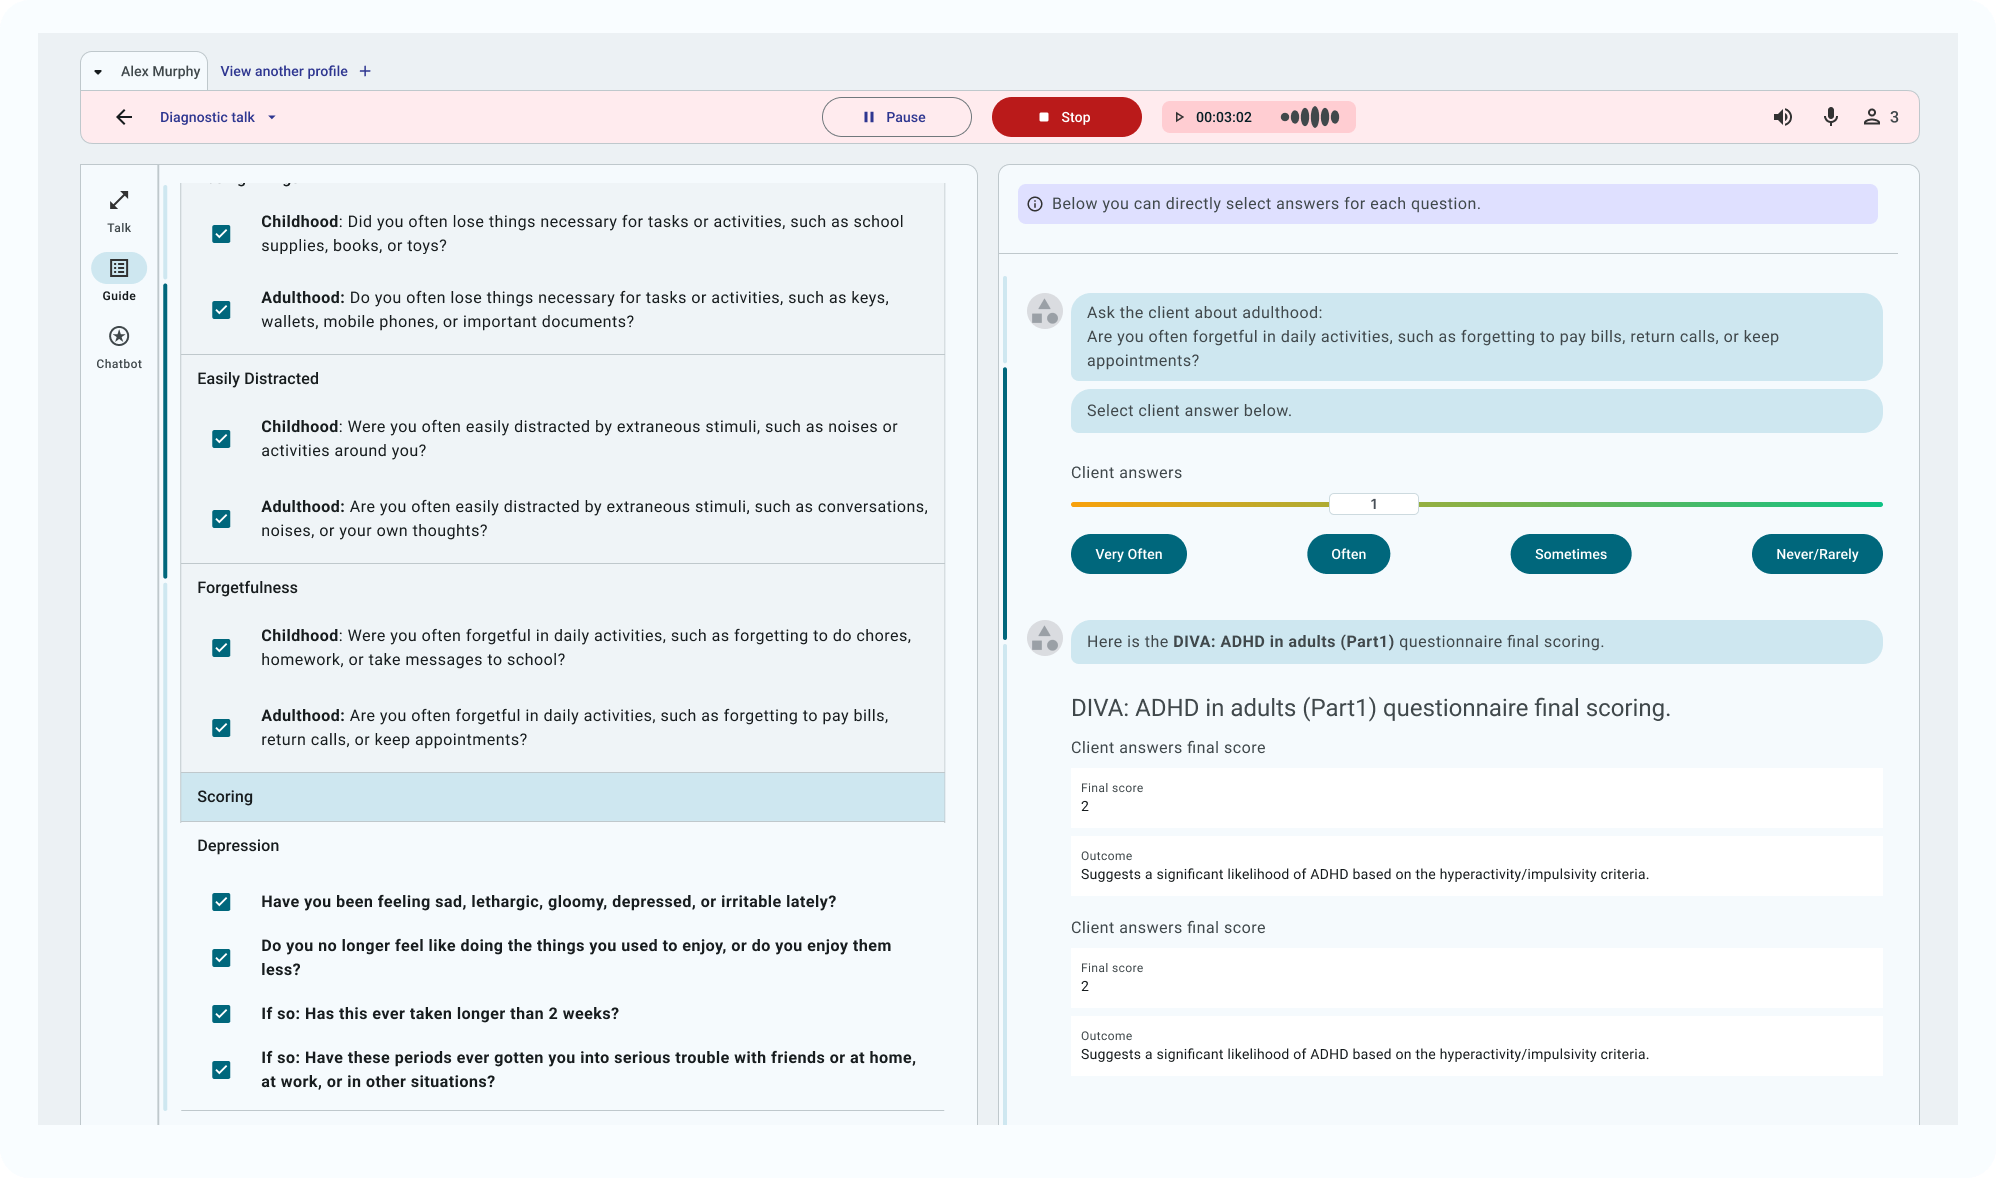
Task: Uncheck the Adulthood forgetfulness checkbox
Action: point(221,728)
